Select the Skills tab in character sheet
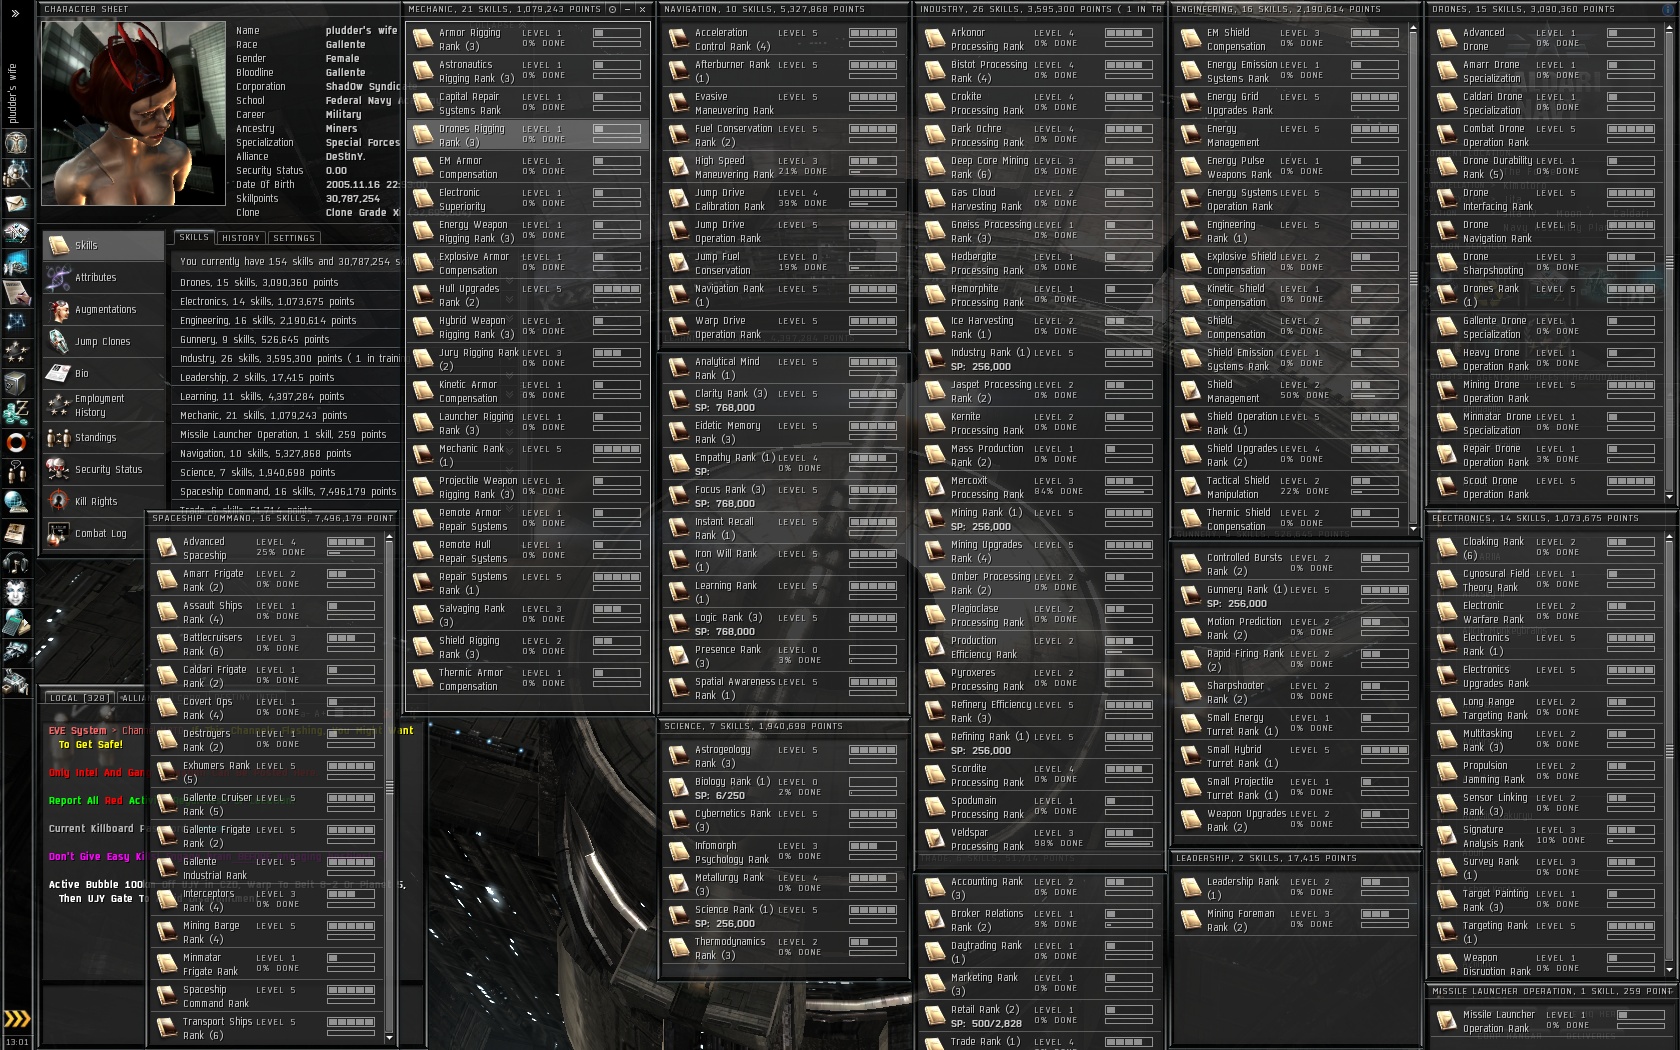 (x=194, y=237)
